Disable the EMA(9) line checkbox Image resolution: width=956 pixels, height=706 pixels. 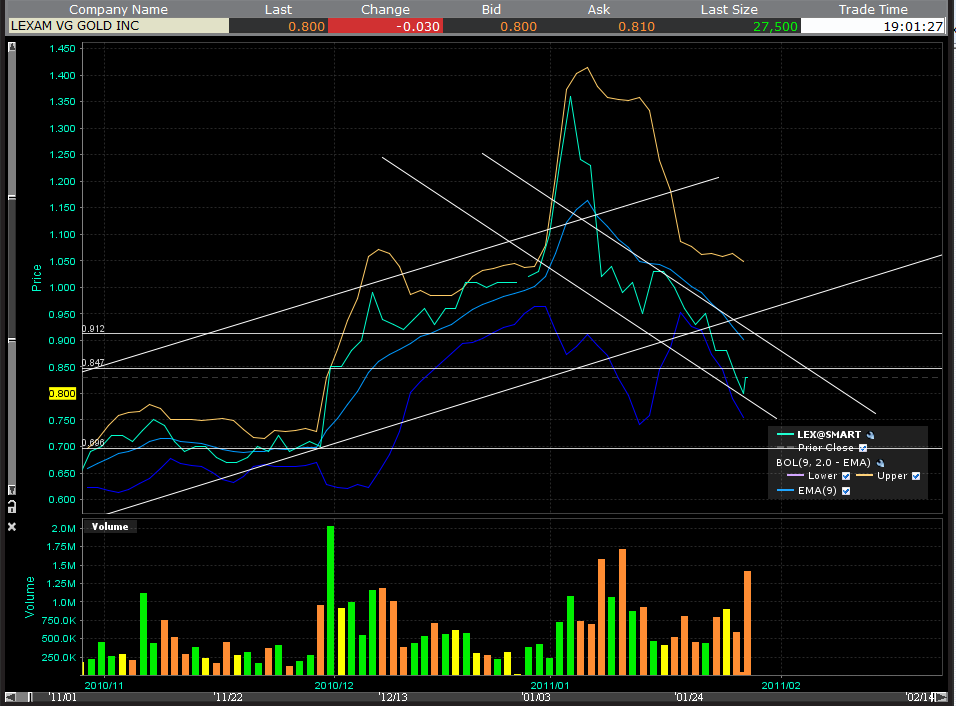coord(846,491)
